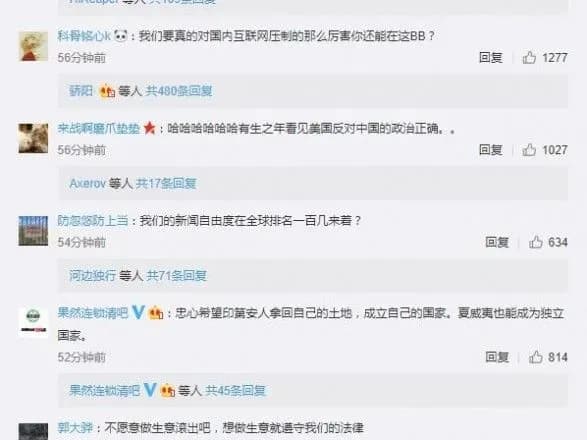Click thumbs-up icon beside 1027
Image resolution: width=587 pixels, height=440 pixels.
pos(529,150)
